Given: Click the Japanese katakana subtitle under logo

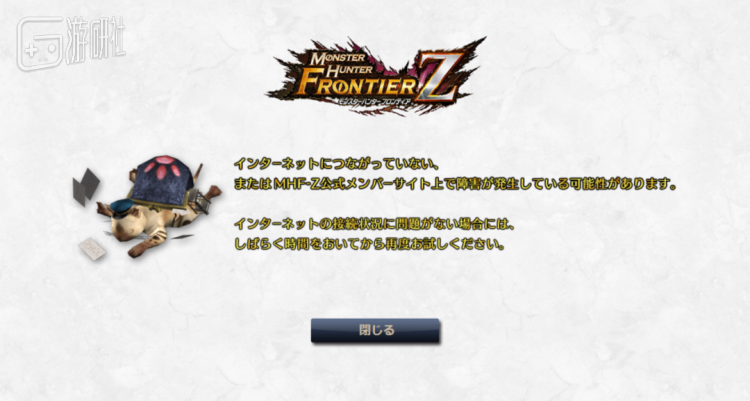Looking at the screenshot, I should pyautogui.click(x=375, y=102).
